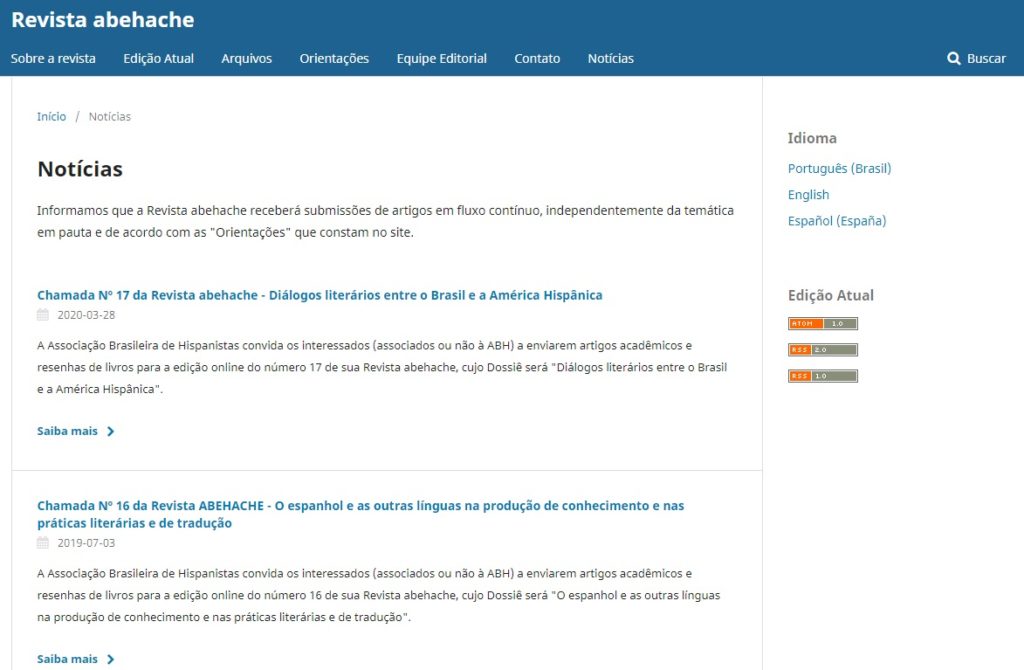
Task: Select Orientações in the navigation bar
Action: (x=334, y=59)
